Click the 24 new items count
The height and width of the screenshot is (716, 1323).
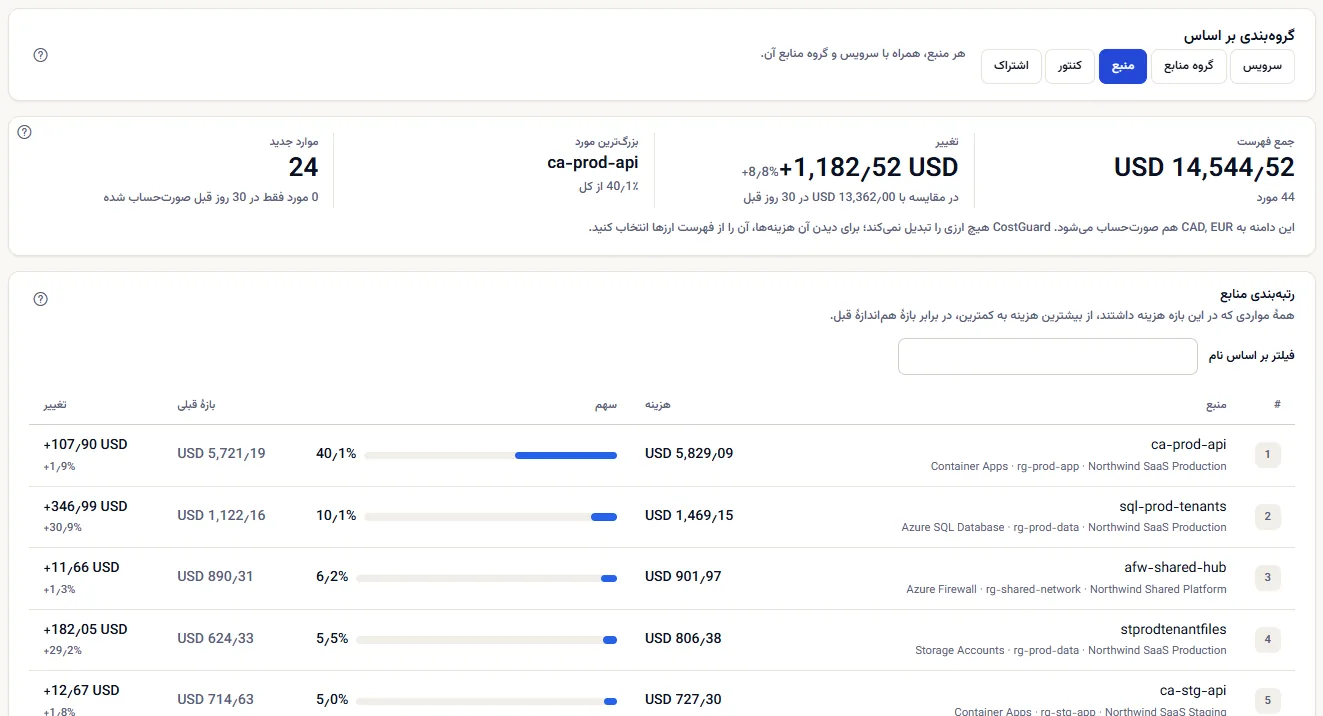(x=303, y=167)
